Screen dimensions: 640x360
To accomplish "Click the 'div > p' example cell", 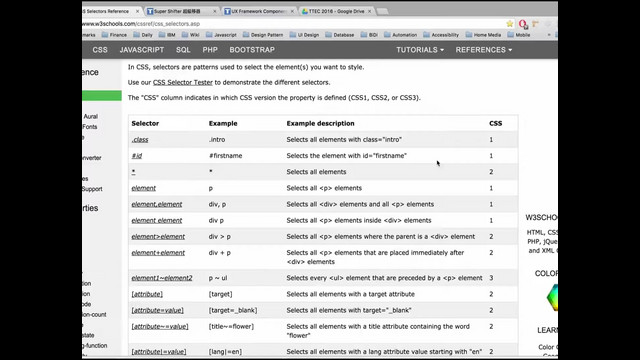I will pos(220,237).
